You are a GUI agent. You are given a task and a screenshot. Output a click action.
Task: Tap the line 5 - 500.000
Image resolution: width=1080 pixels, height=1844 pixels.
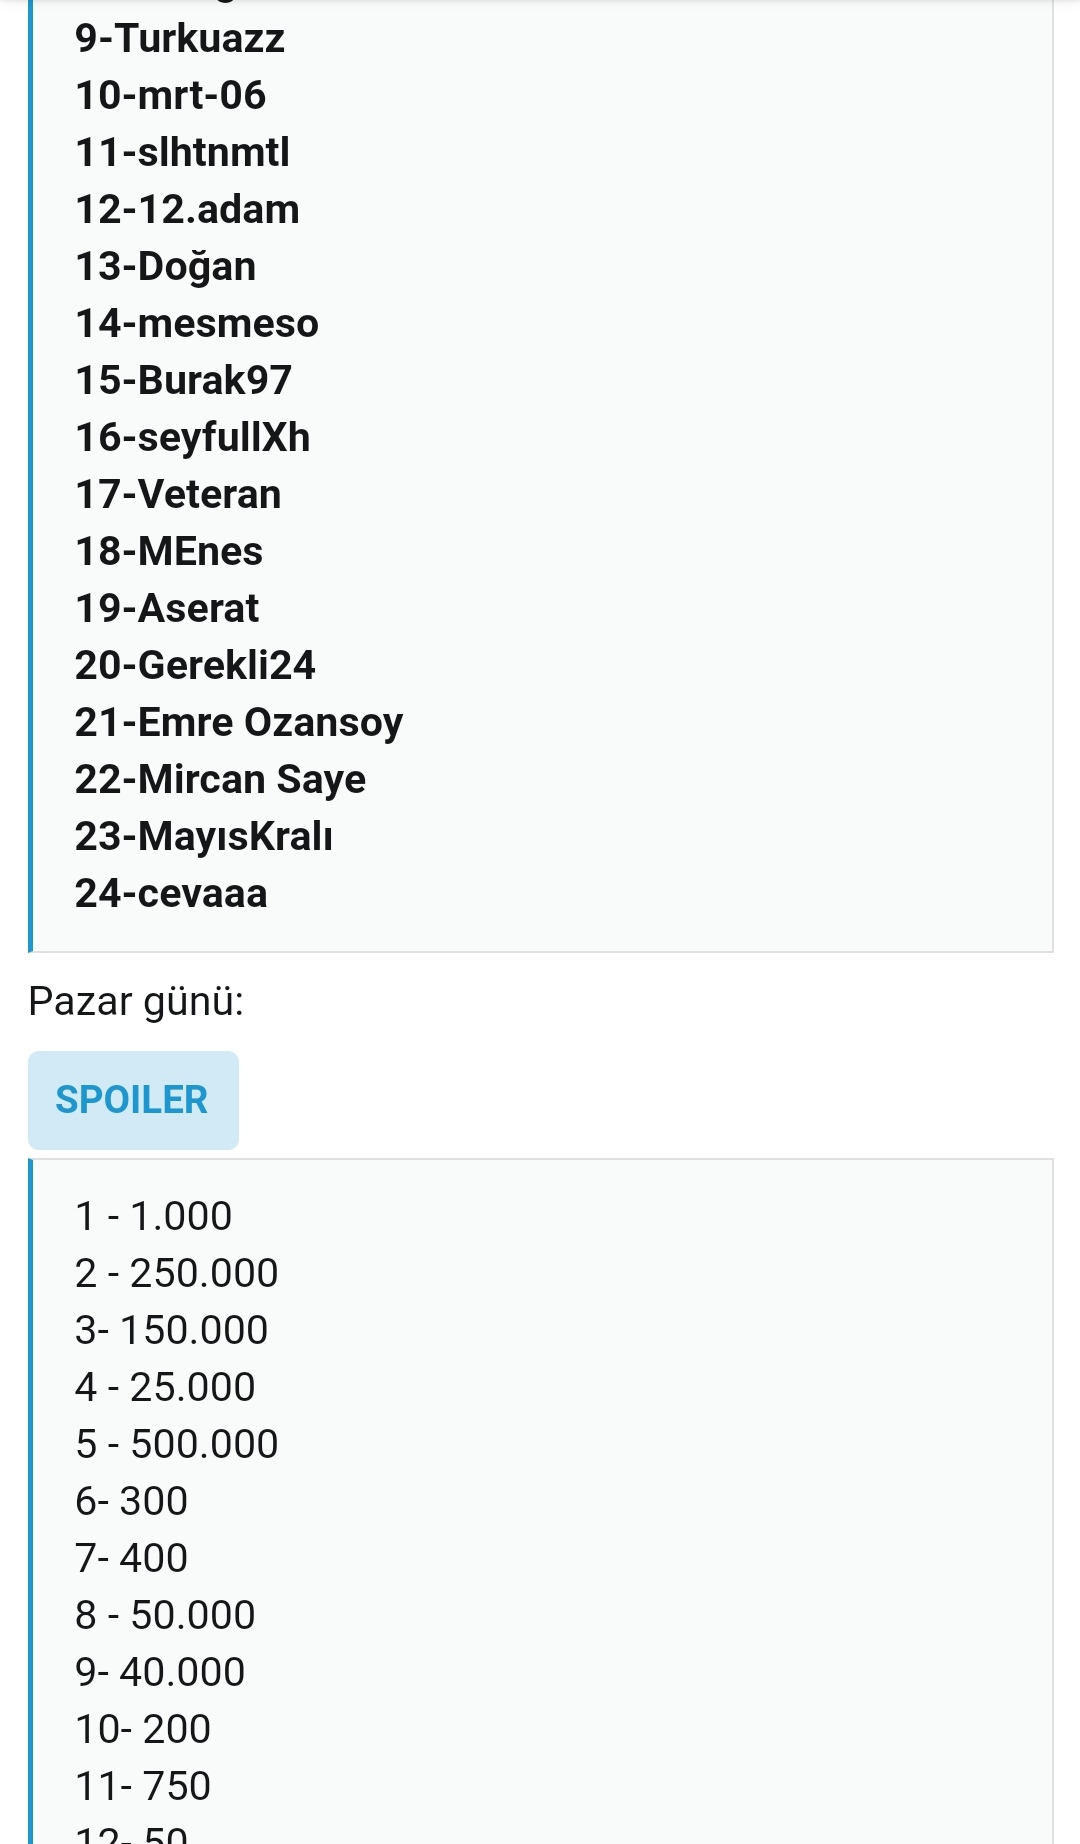point(176,1445)
